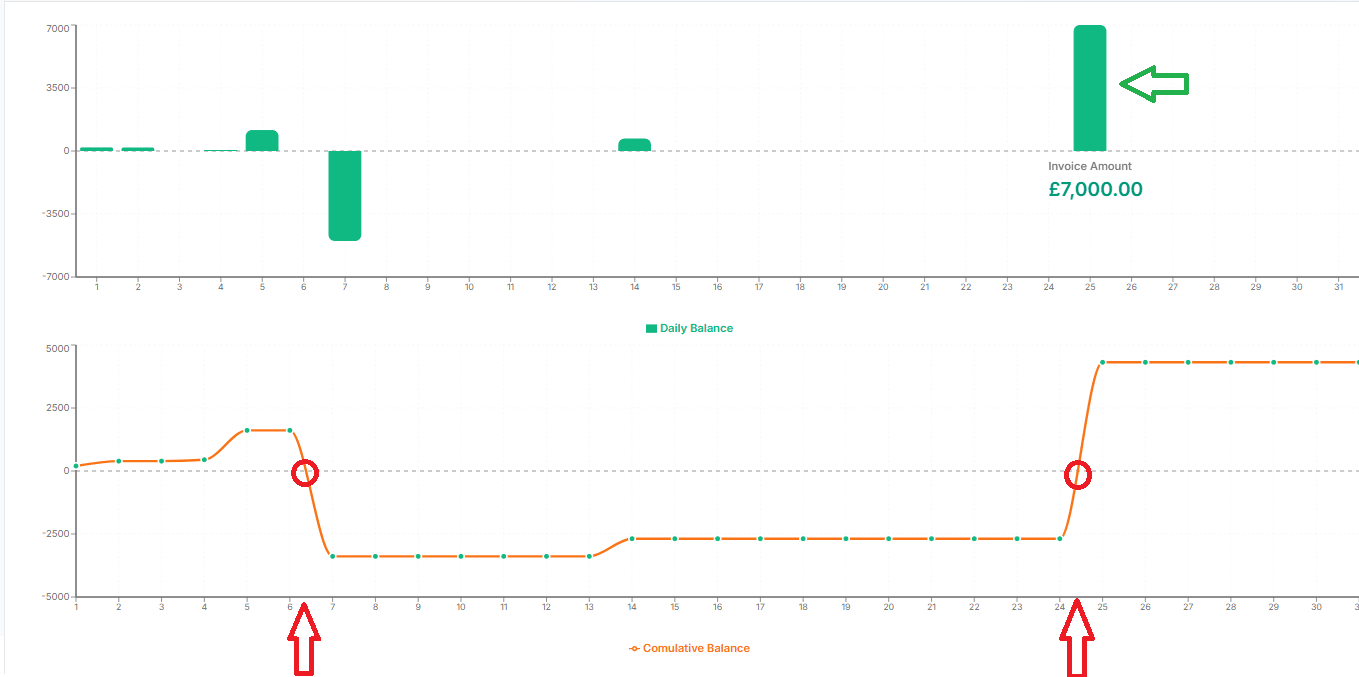Select the cumulative line point at day 24
The width and height of the screenshot is (1359, 677).
(x=1060, y=538)
